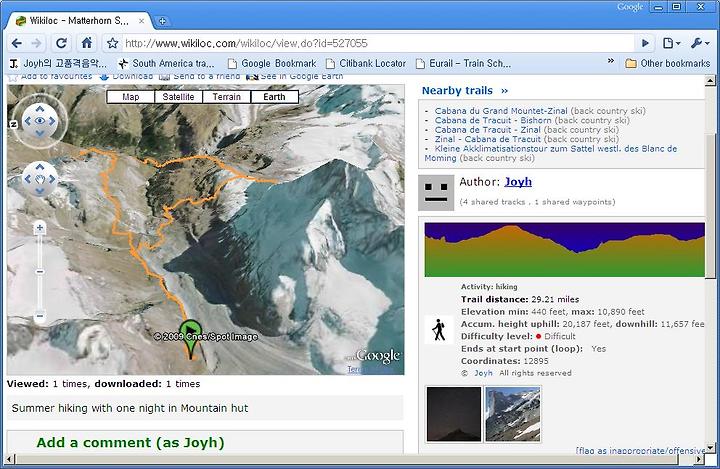Select the Wikiloc - Matterhorn browser tab
Viewport: 720px width, 469px height.
[x=79, y=21]
